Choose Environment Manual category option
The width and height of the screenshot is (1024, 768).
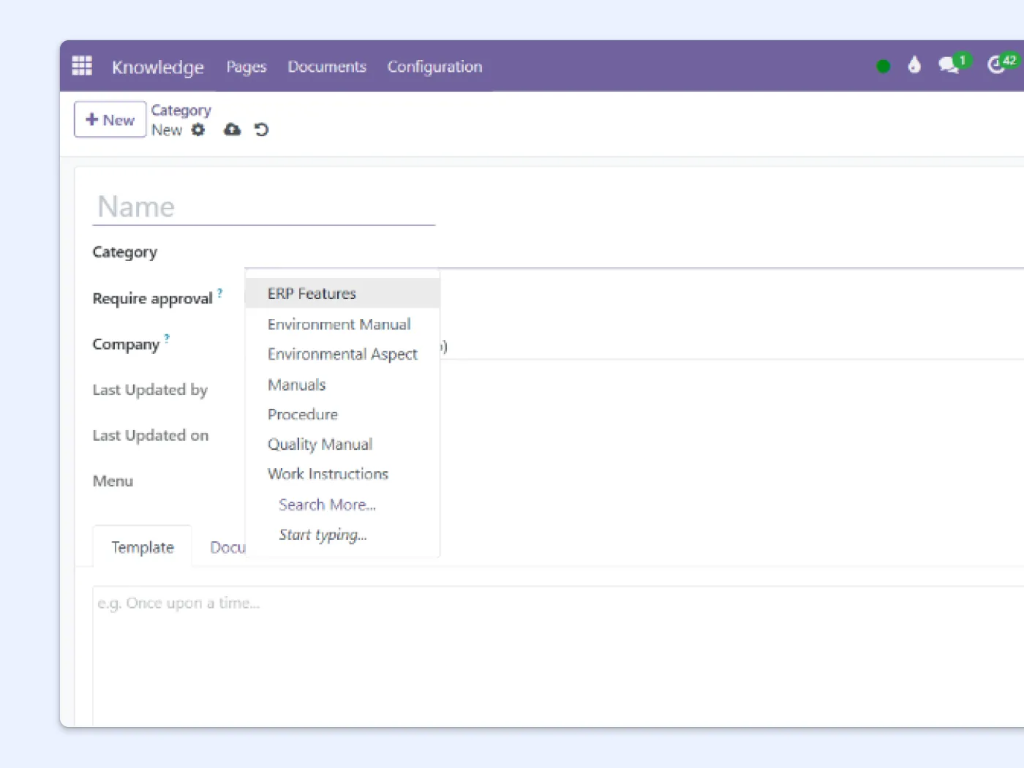click(339, 324)
